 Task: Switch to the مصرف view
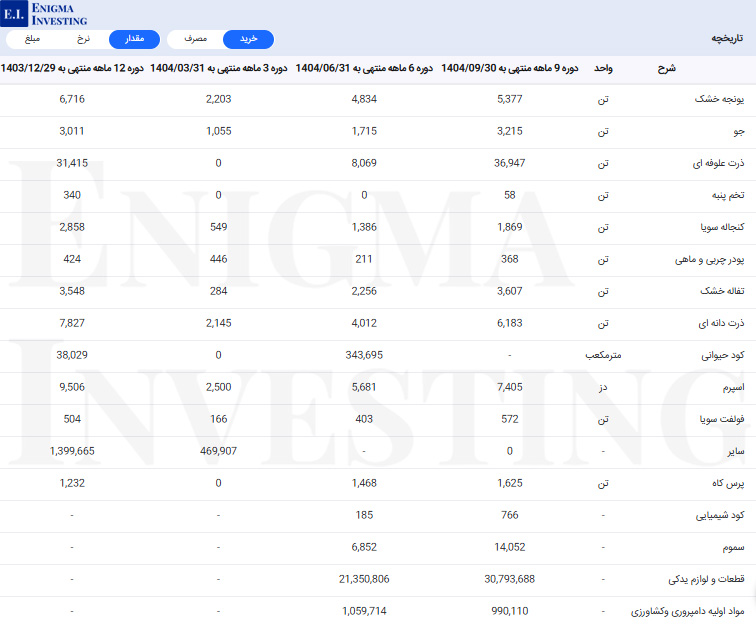click(x=195, y=39)
